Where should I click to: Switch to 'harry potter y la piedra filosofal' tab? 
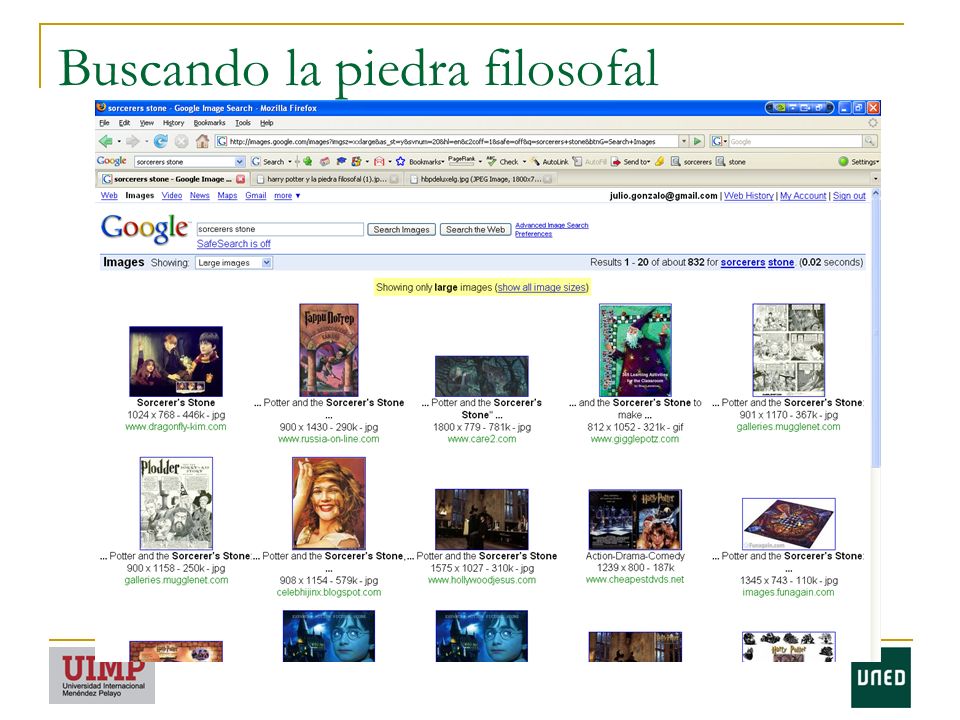pyautogui.click(x=326, y=179)
